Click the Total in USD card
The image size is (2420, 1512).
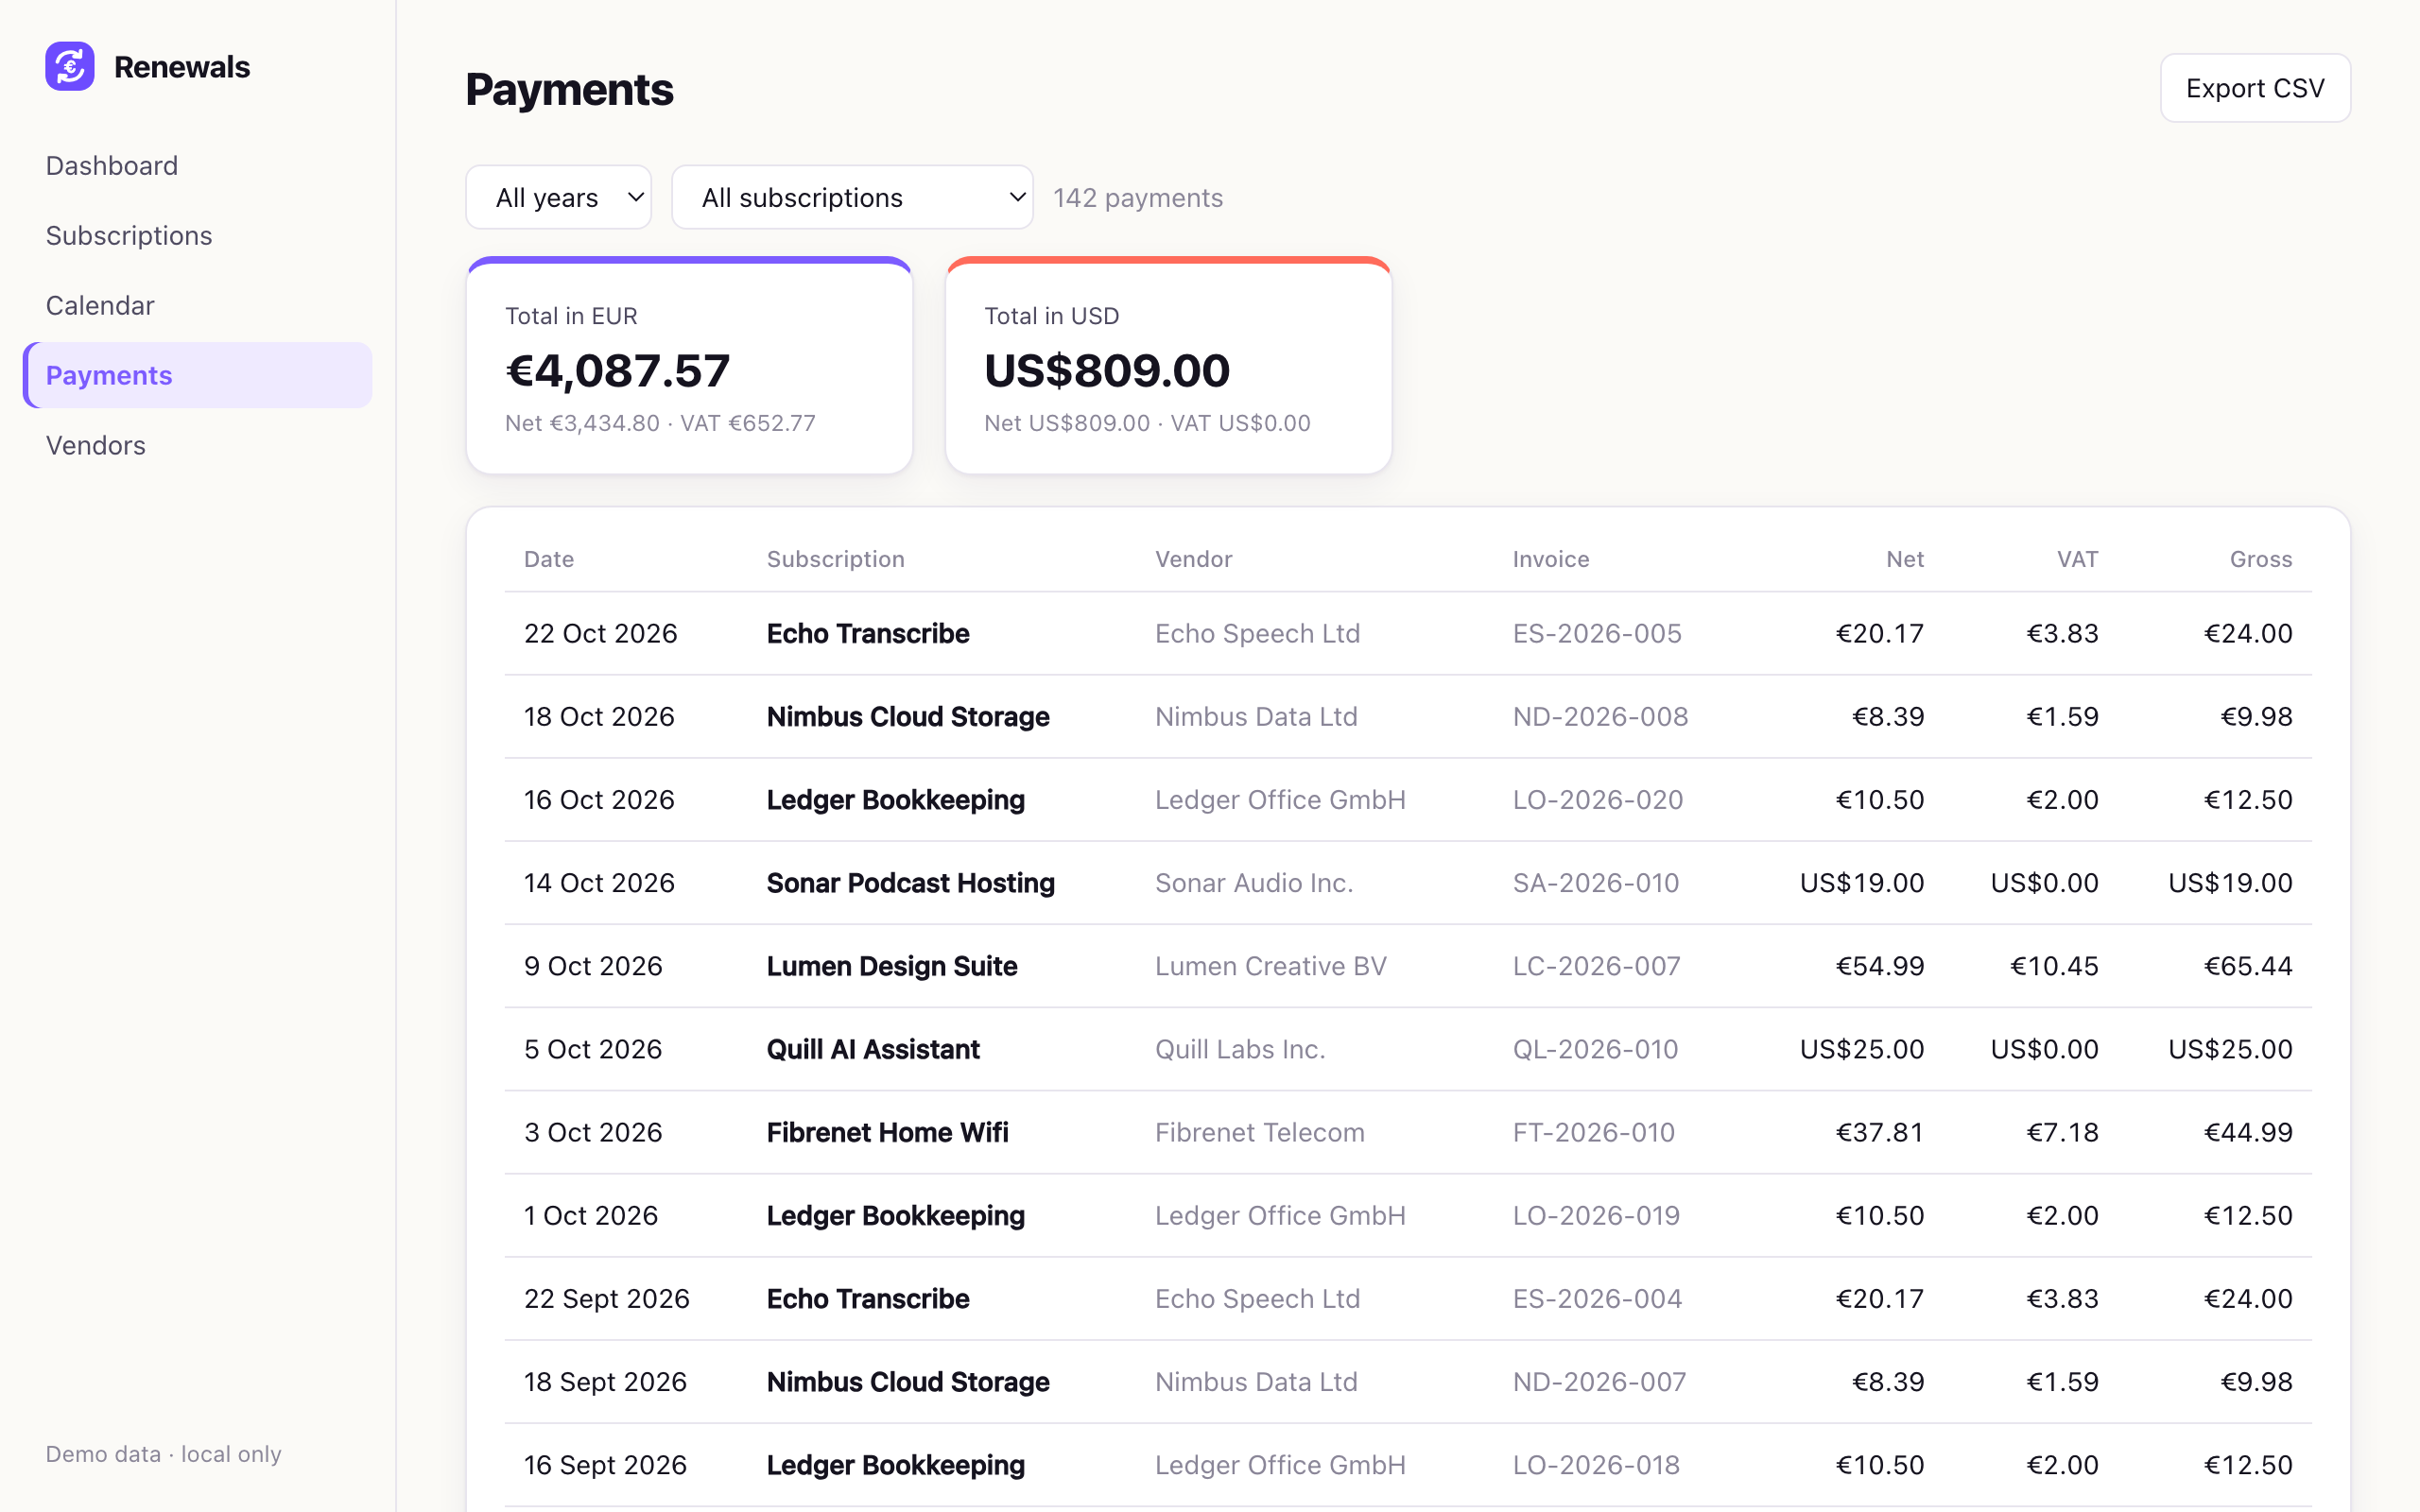pos(1168,366)
